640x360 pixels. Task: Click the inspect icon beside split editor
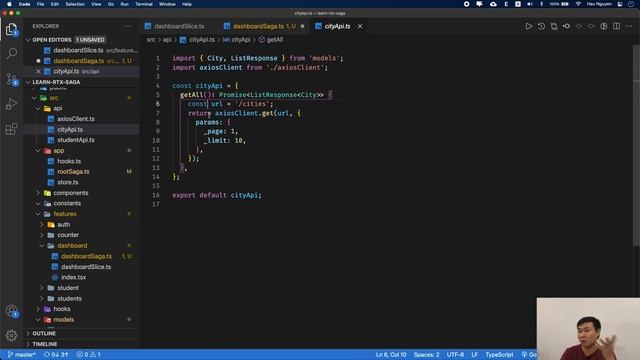604,26
